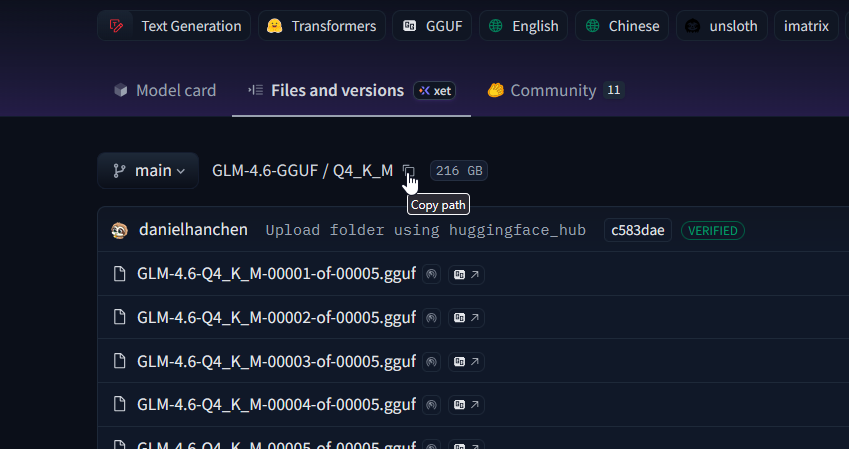This screenshot has width=849, height=449.
Task: Open the Community tab
Action: [x=556, y=90]
